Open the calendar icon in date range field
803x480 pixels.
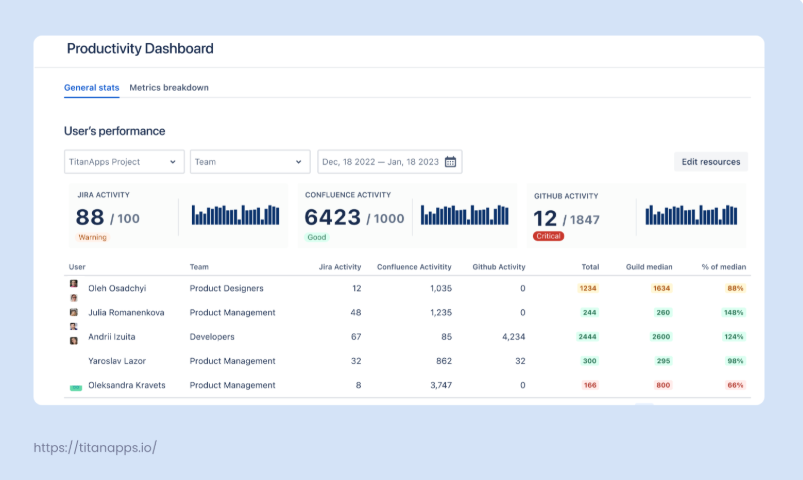[450, 162]
